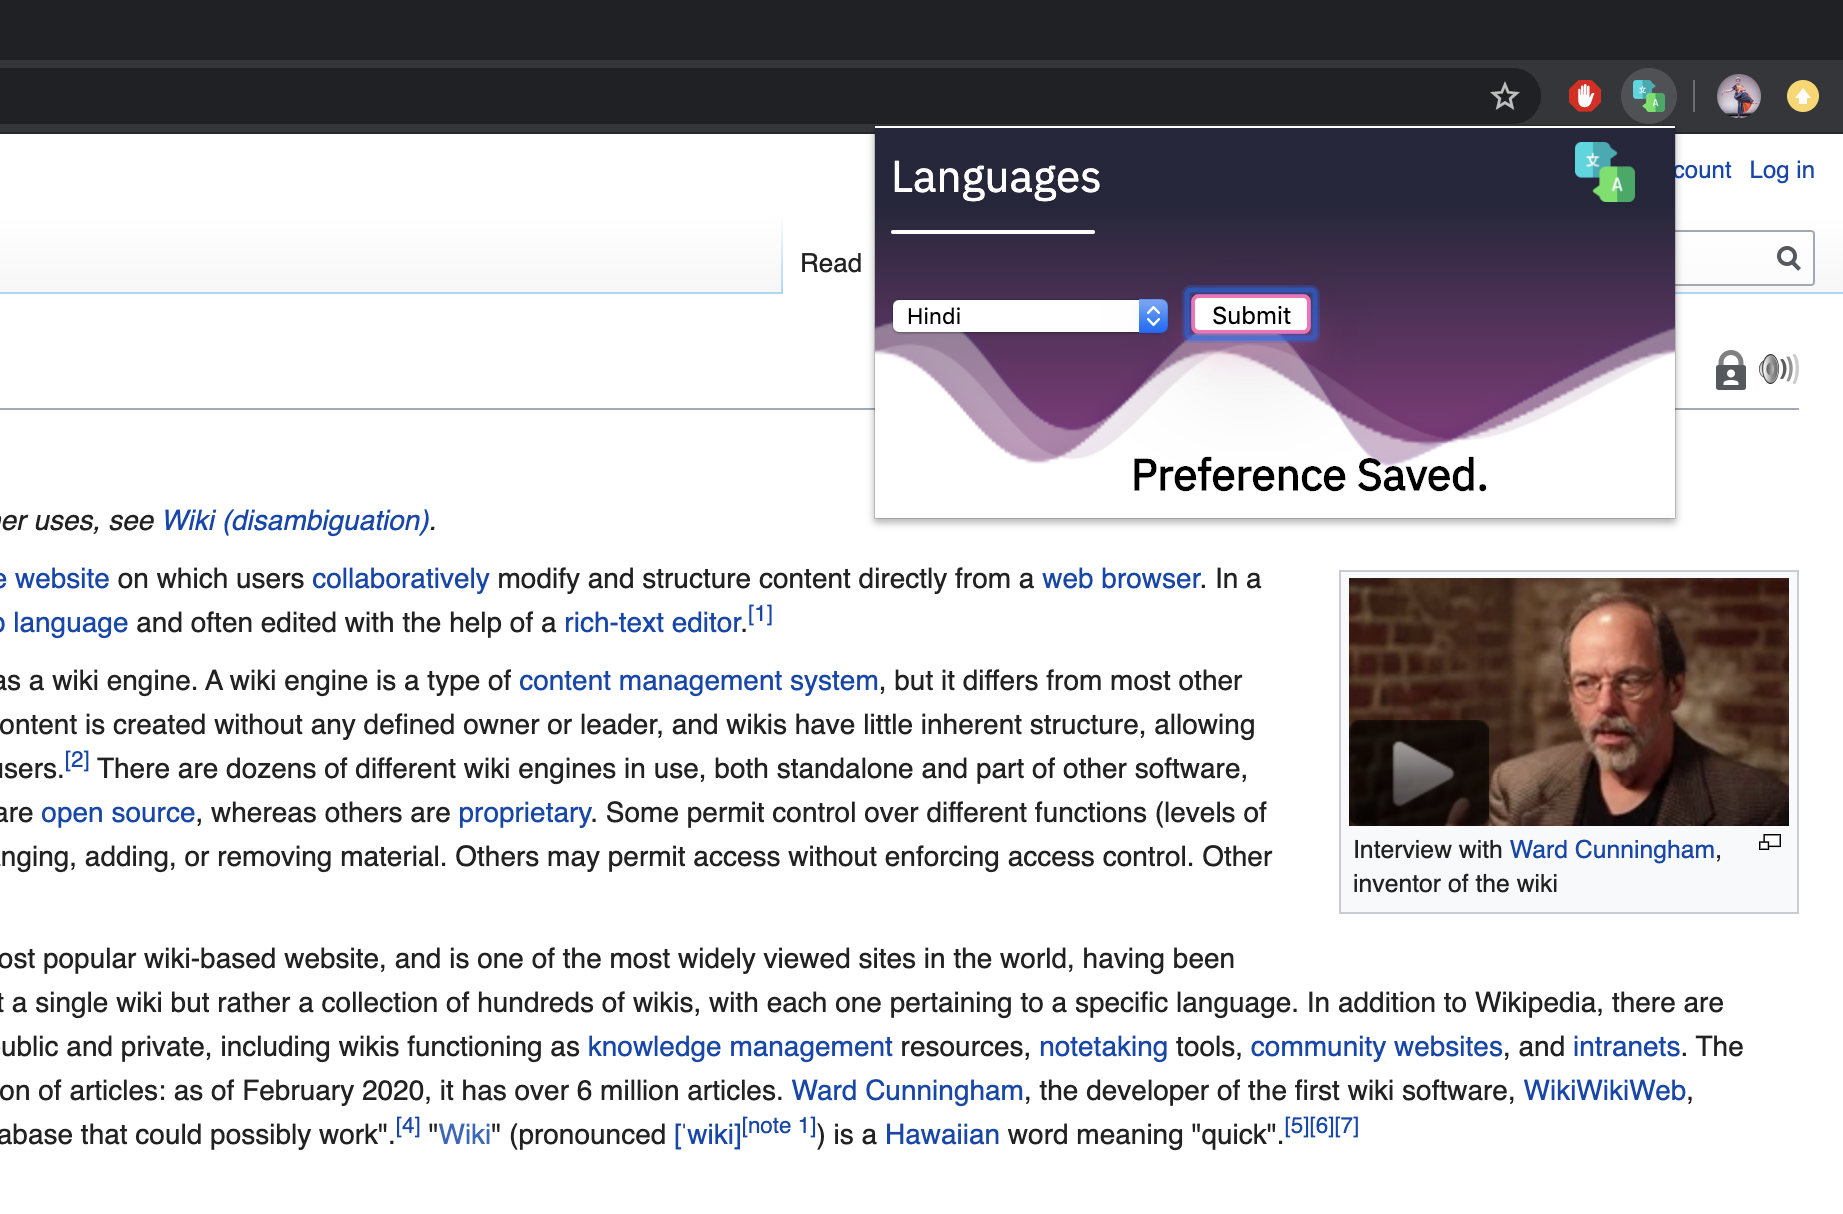Follow the notetaking link
The image size is (1843, 1214).
(1103, 1047)
